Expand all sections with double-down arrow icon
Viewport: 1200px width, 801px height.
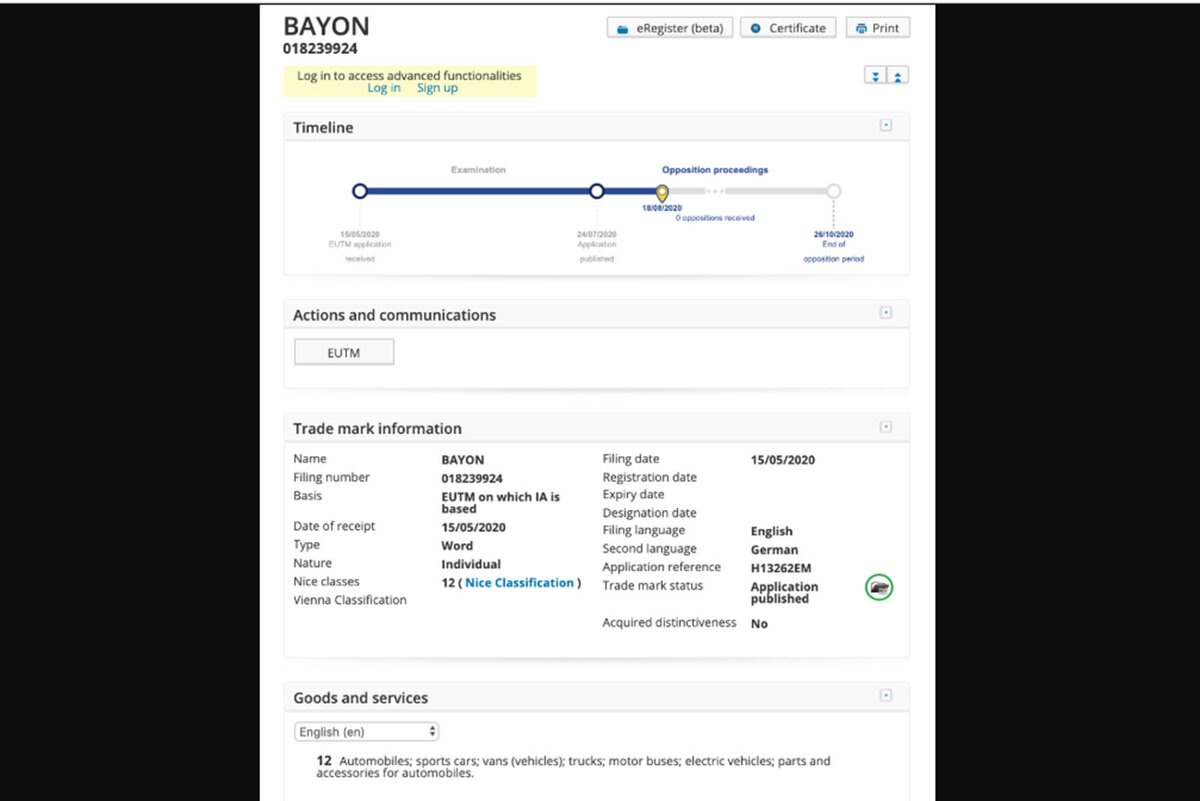point(875,76)
